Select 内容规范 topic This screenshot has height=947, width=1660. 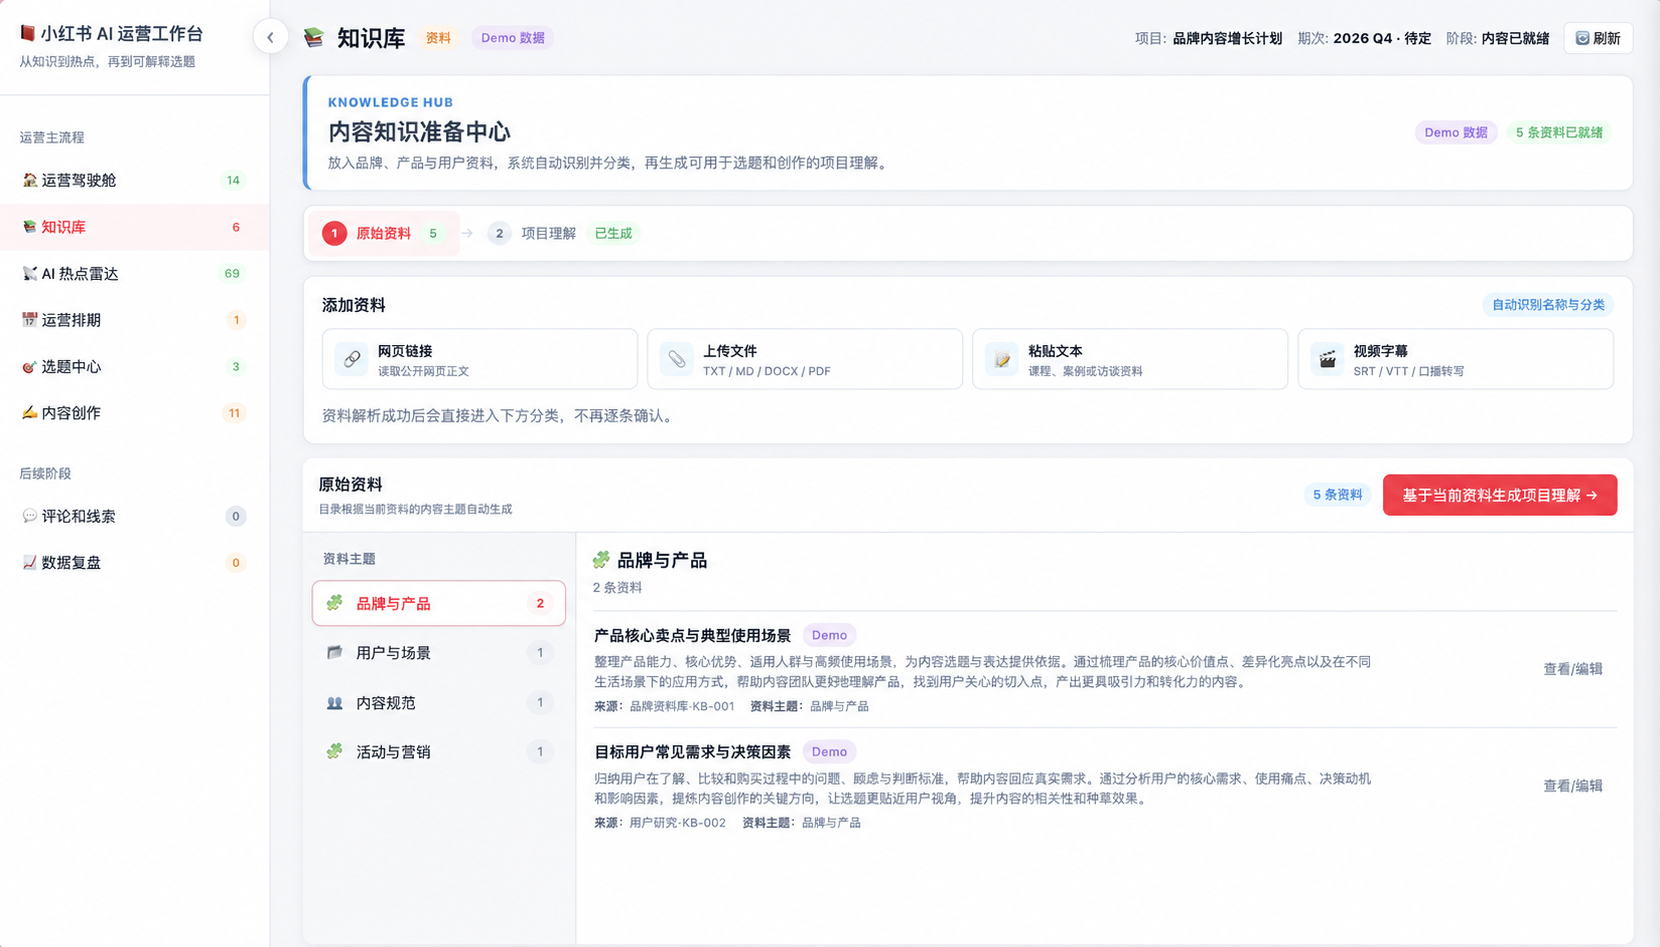[x=439, y=703]
